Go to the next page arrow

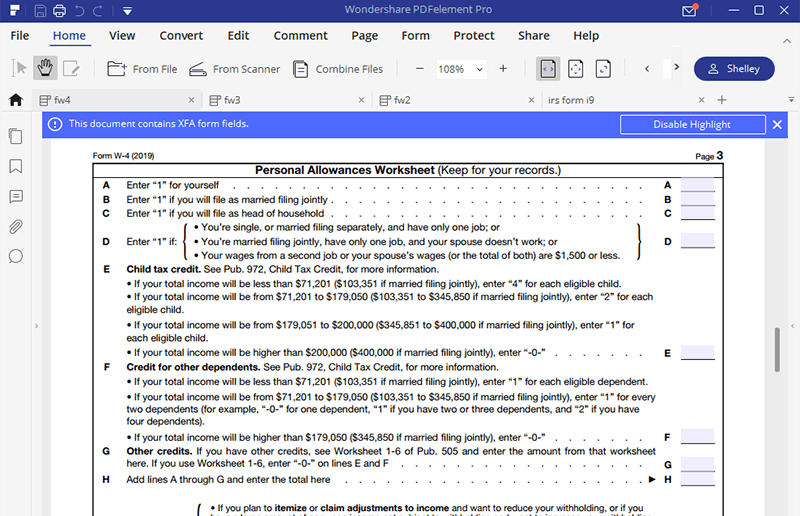(677, 67)
